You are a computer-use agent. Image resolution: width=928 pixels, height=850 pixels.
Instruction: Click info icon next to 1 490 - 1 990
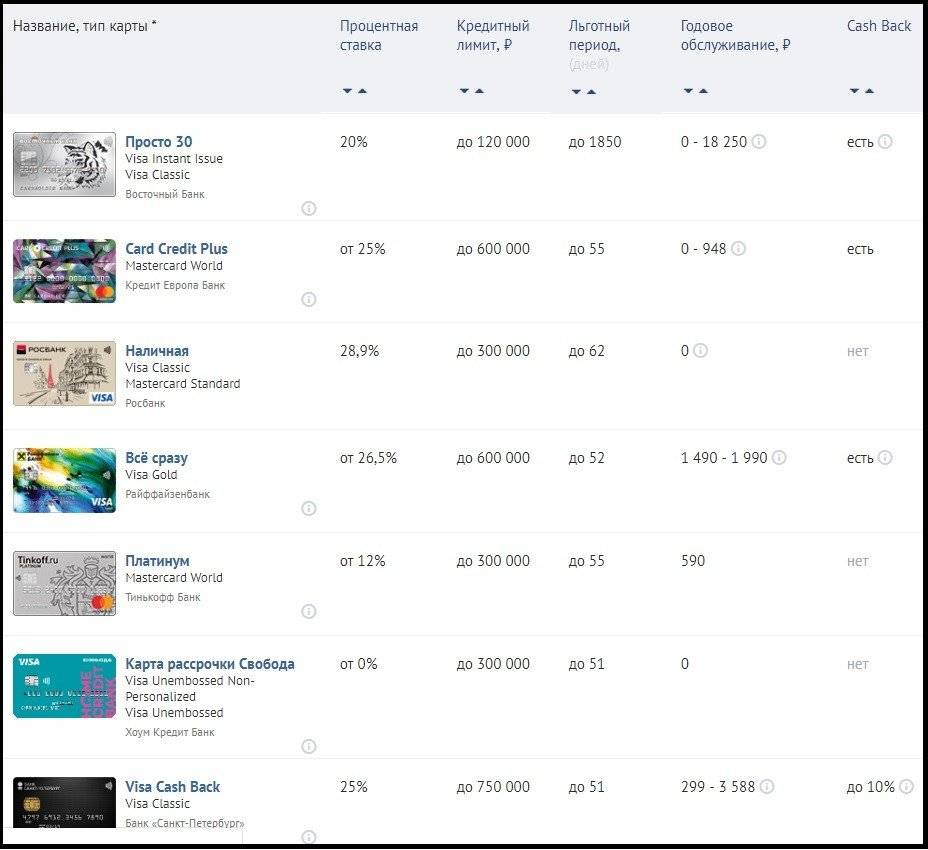click(779, 458)
